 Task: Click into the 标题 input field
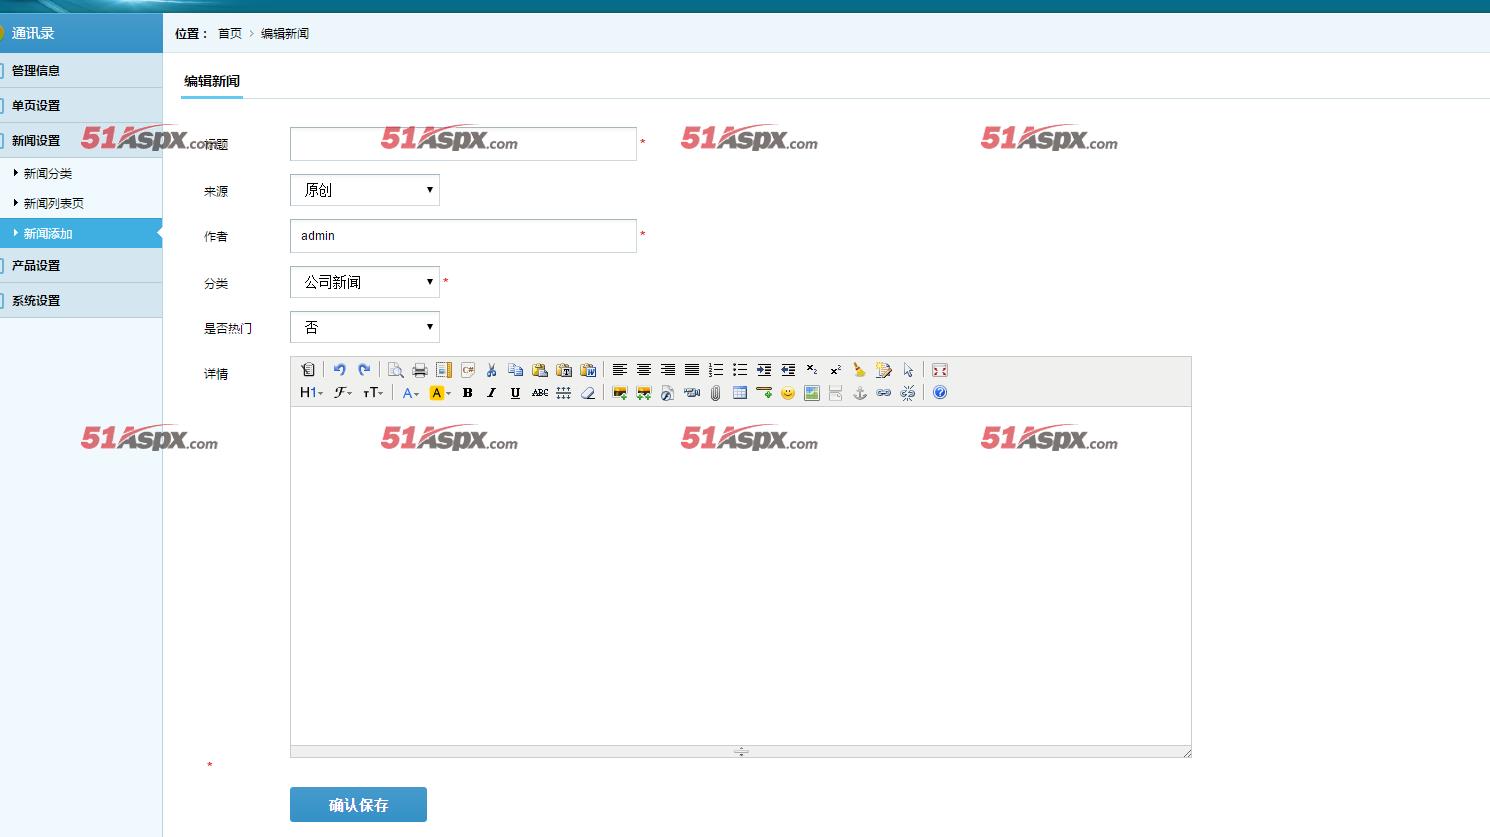463,144
